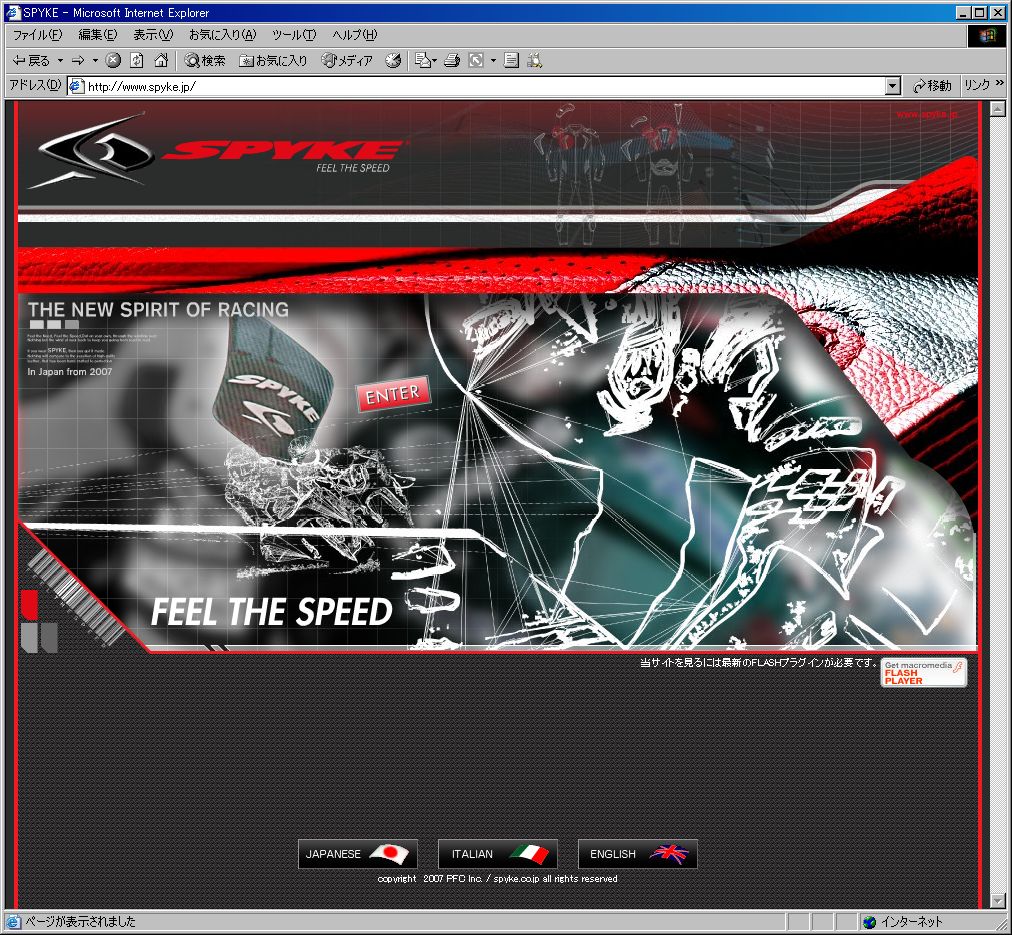Click the address bar URL field
The width and height of the screenshot is (1012, 935).
click(485, 86)
